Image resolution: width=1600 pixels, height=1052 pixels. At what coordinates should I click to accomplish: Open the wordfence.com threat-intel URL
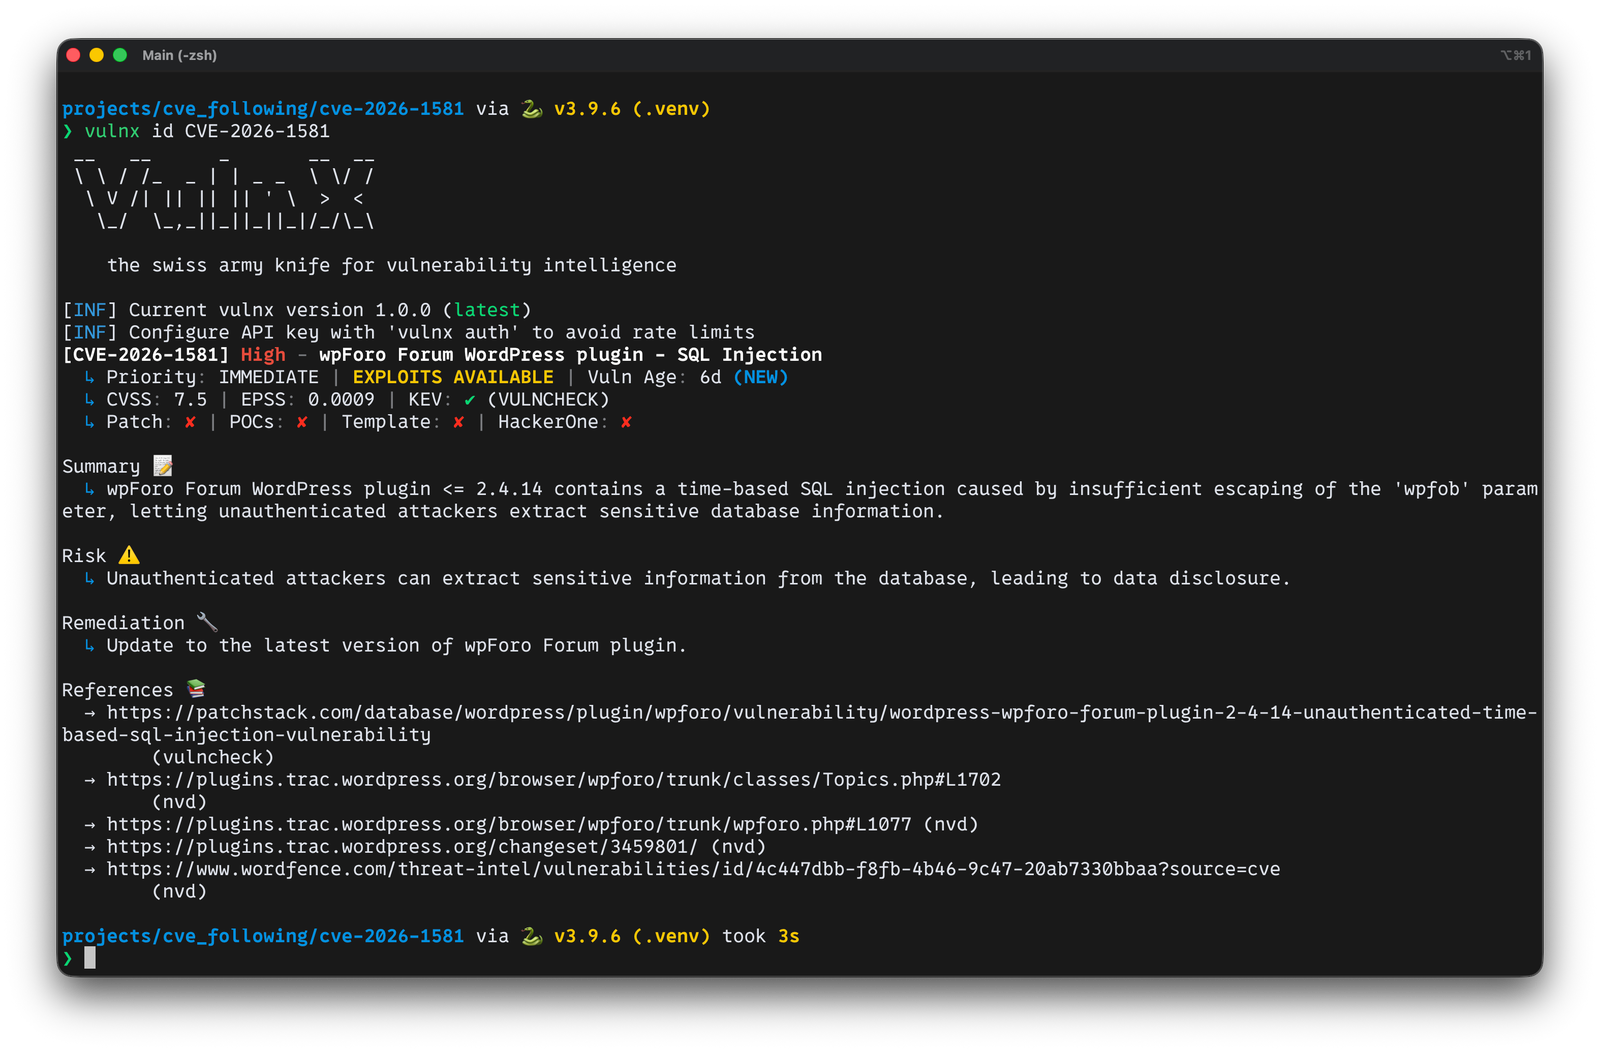[693, 869]
